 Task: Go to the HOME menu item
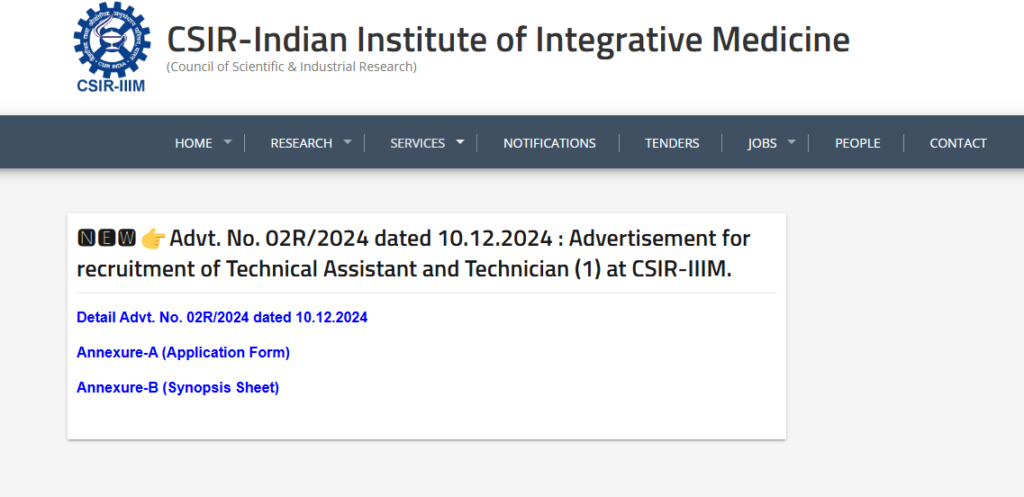click(x=193, y=143)
